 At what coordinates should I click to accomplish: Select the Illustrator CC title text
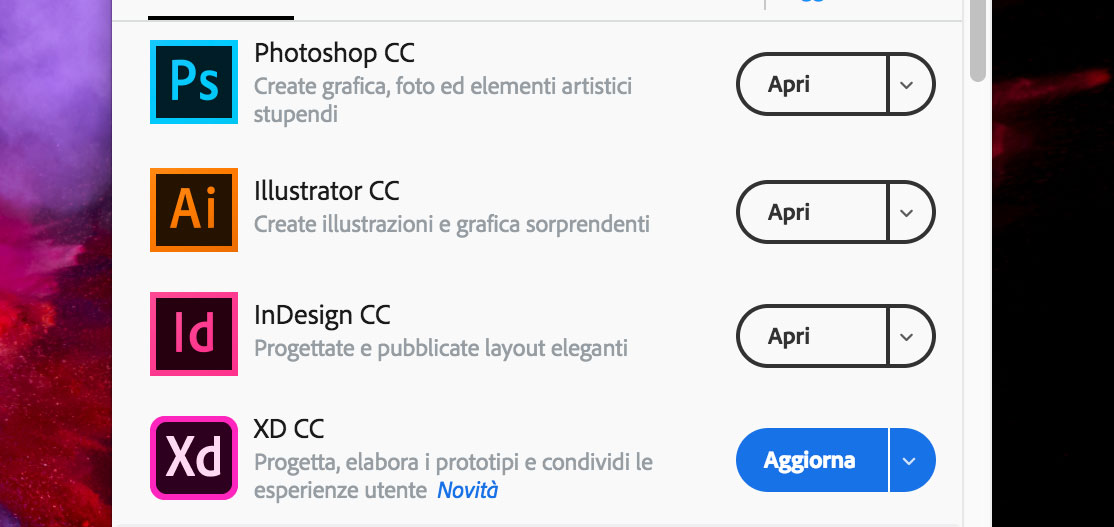[327, 190]
